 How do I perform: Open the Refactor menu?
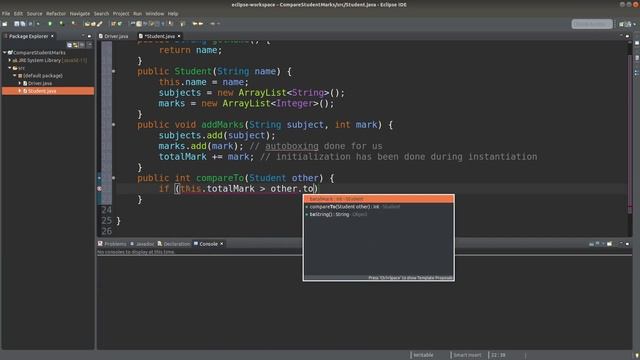56,13
